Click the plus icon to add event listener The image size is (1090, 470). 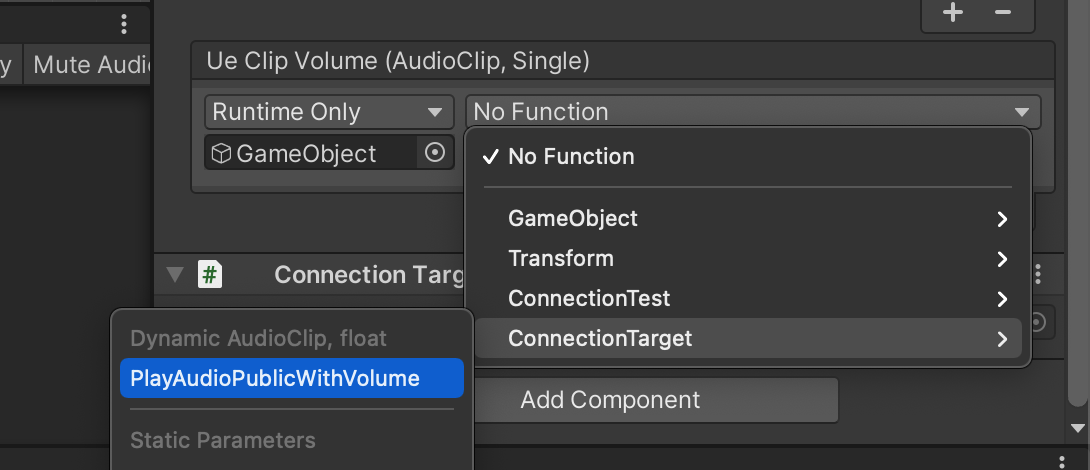tap(952, 13)
